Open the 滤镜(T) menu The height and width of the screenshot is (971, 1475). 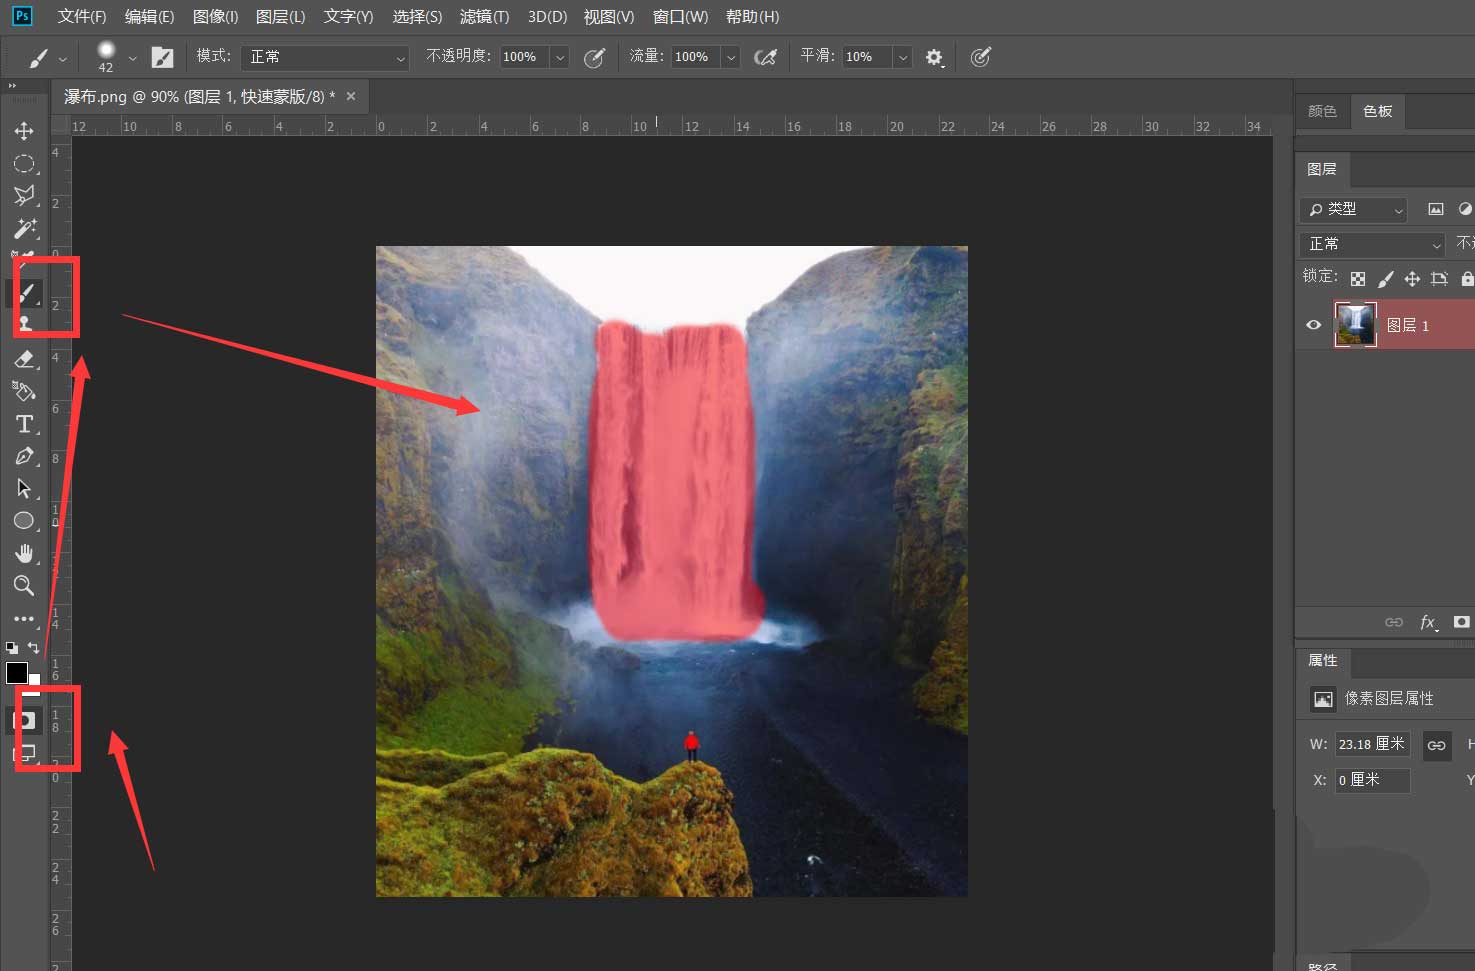(x=484, y=17)
